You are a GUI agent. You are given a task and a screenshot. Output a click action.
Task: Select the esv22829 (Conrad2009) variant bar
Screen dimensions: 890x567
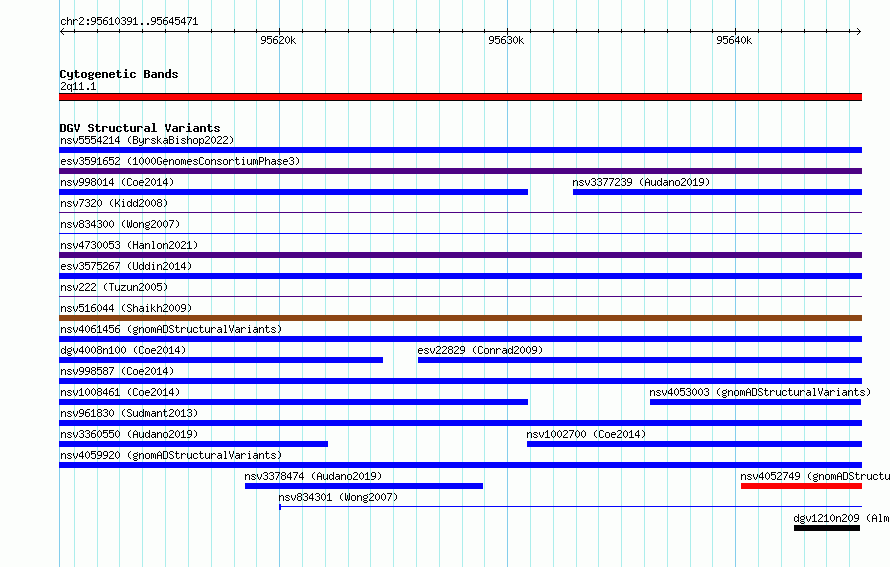[640, 360]
